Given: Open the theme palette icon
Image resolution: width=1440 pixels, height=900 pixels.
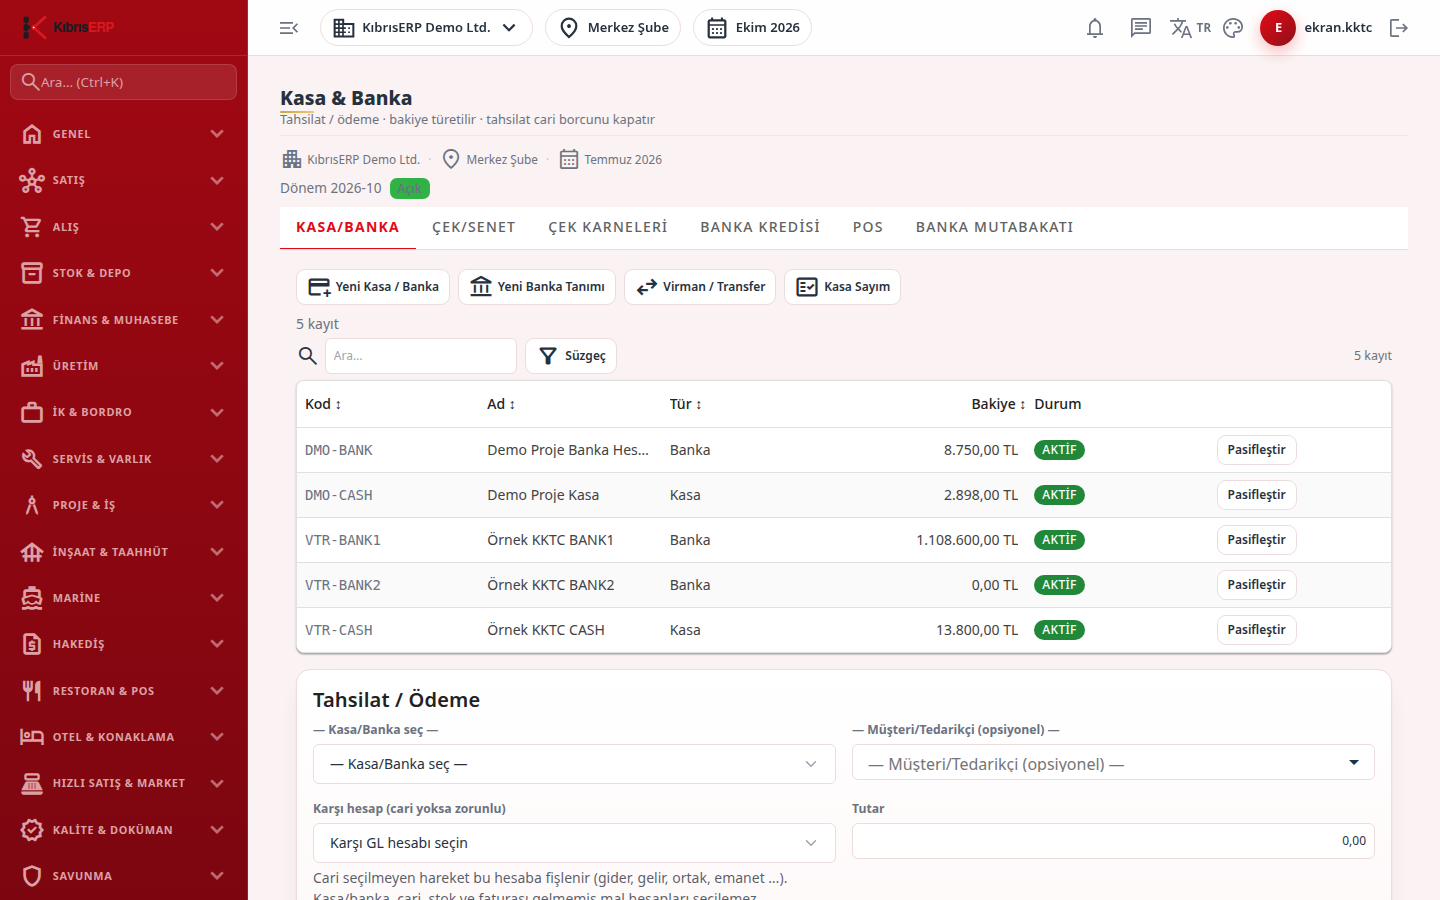Looking at the screenshot, I should [x=1233, y=28].
